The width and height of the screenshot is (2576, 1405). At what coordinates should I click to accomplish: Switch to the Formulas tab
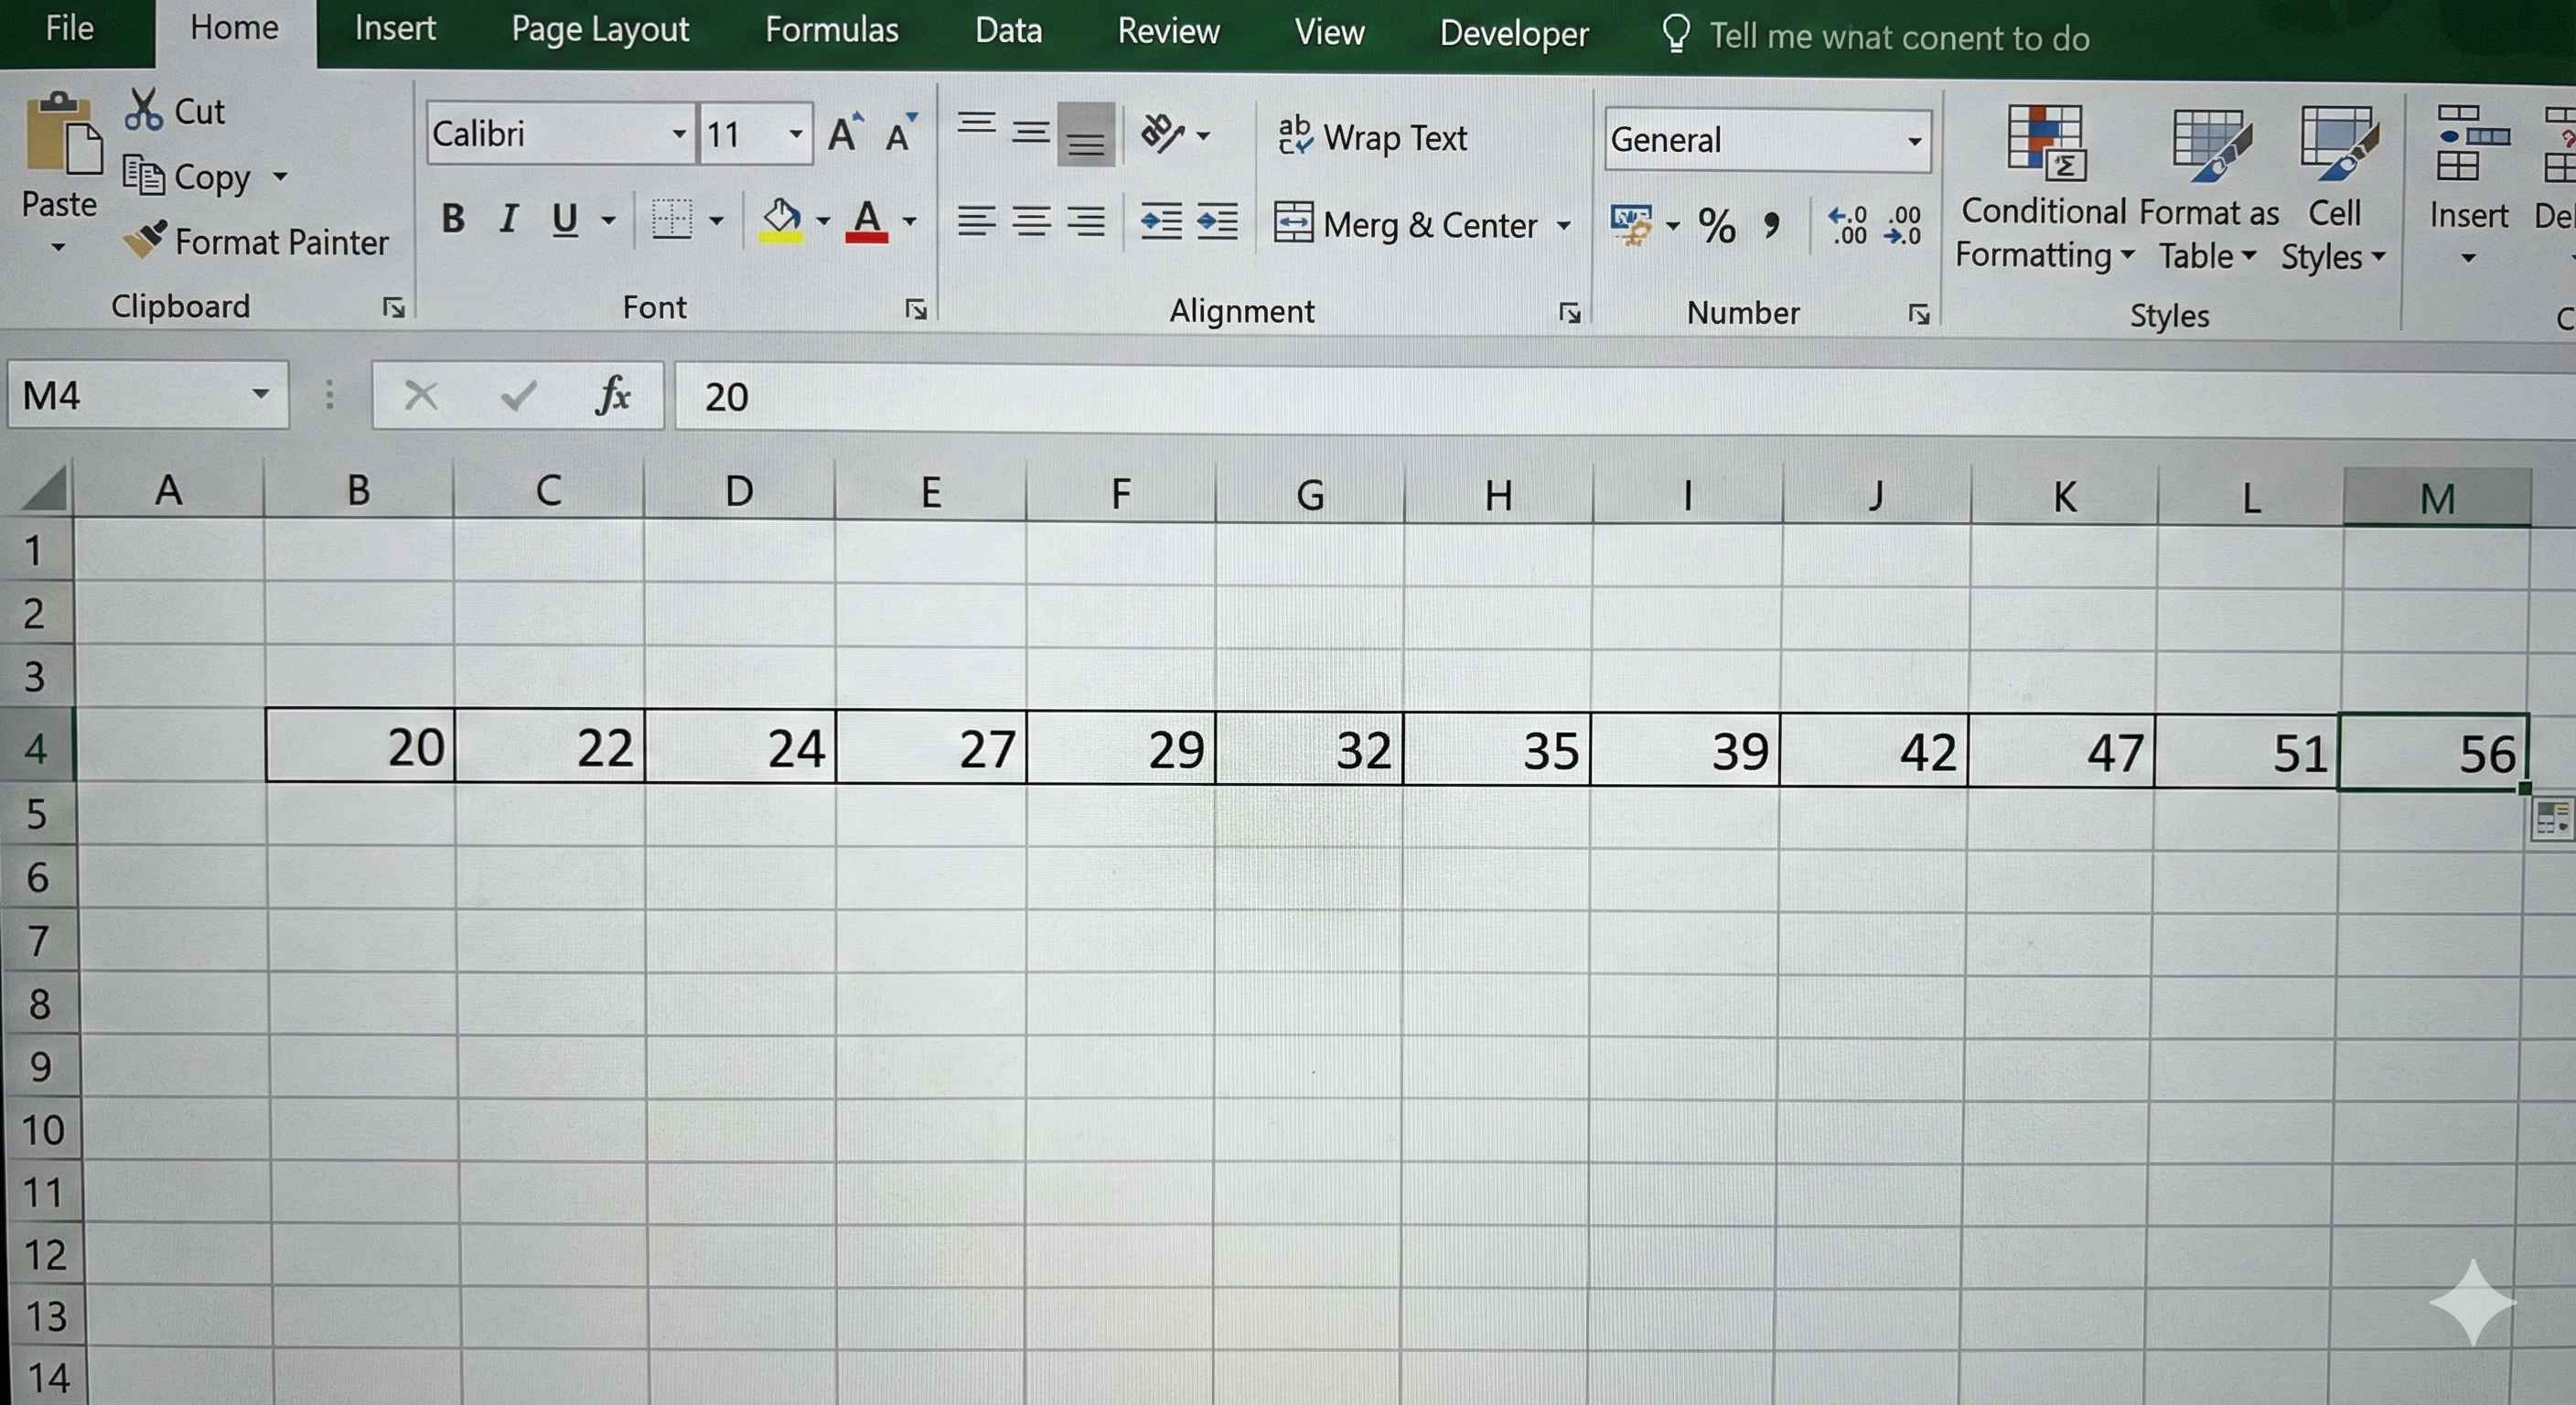(x=831, y=30)
